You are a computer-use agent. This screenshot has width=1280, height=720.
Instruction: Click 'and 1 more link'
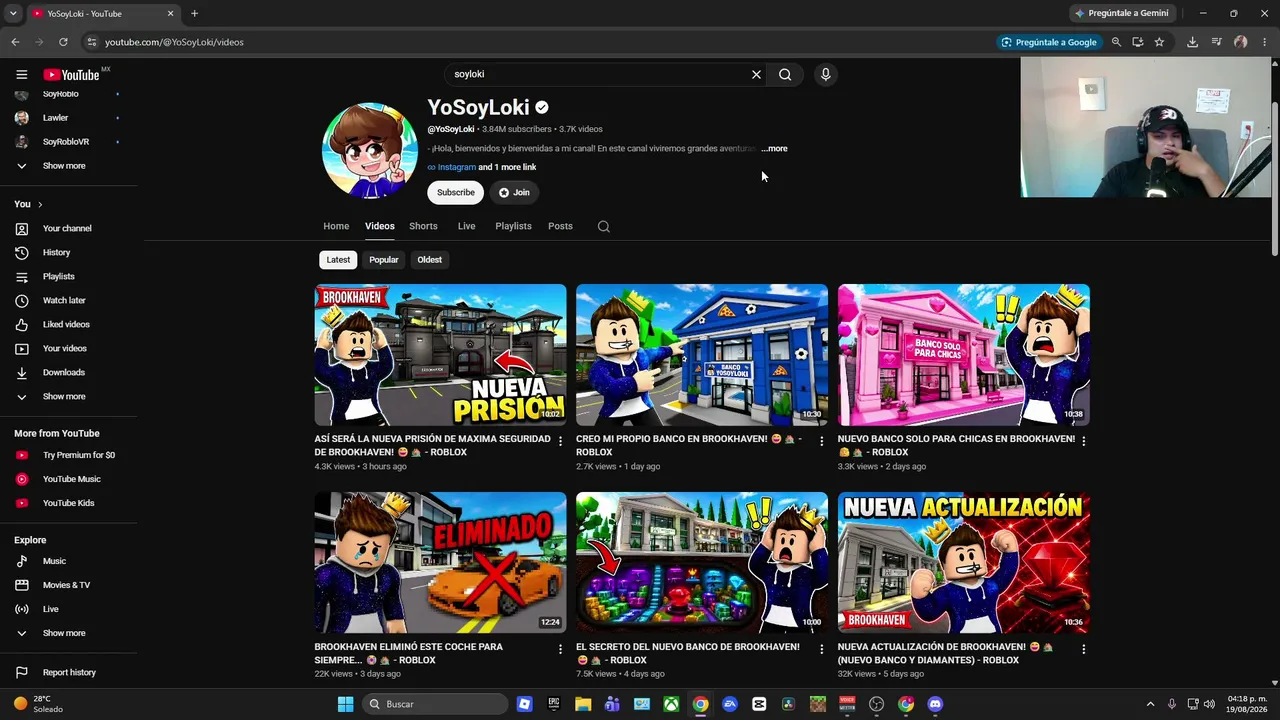pyautogui.click(x=507, y=167)
